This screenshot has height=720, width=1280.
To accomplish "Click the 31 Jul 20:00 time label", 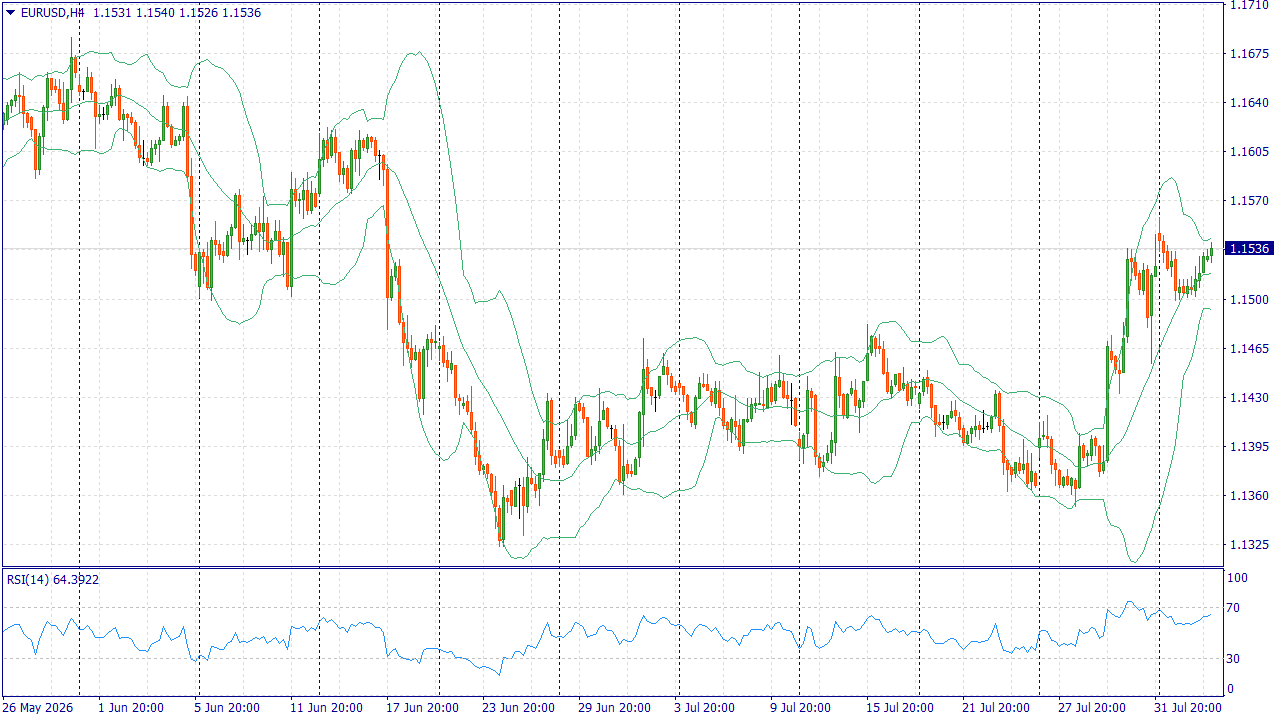I will (1186, 708).
